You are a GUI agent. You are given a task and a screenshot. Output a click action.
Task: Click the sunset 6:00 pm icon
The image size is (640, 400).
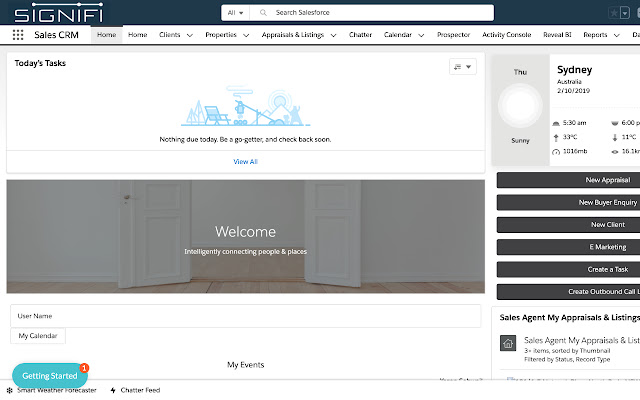click(x=615, y=123)
